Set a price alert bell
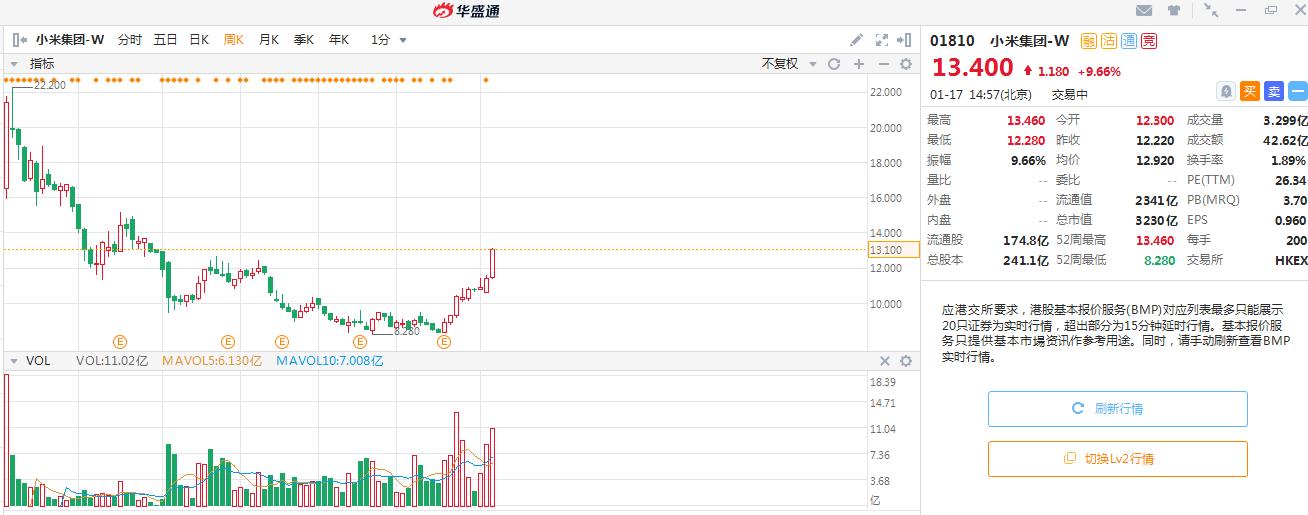 [x=1226, y=91]
